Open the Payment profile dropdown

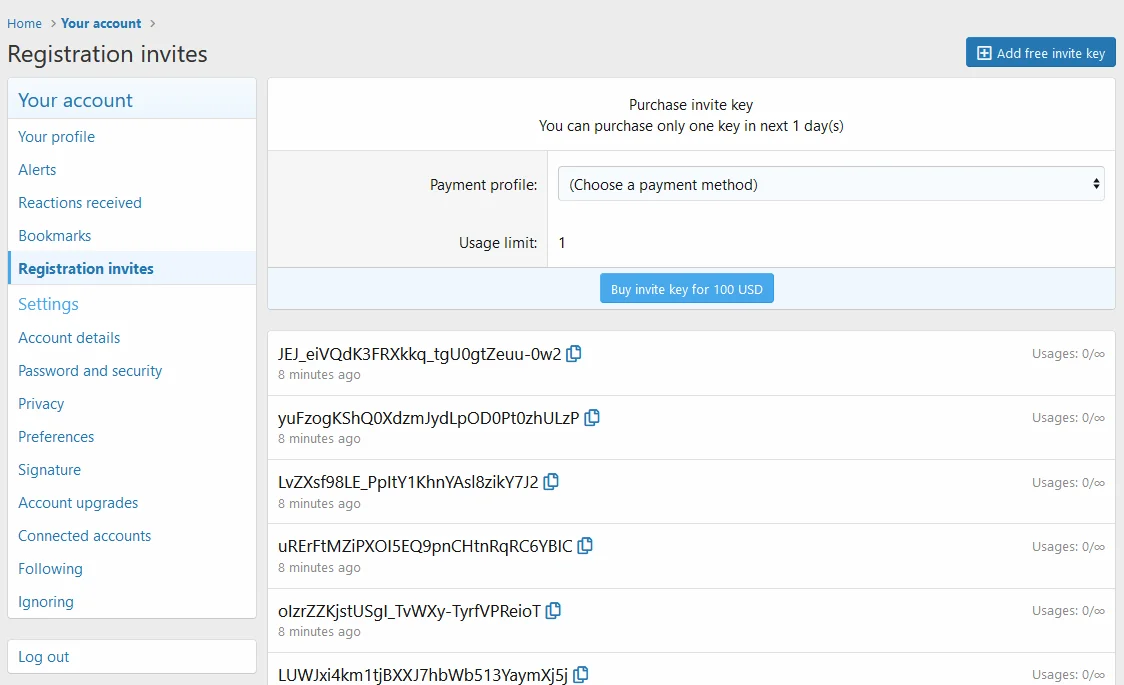tap(830, 184)
